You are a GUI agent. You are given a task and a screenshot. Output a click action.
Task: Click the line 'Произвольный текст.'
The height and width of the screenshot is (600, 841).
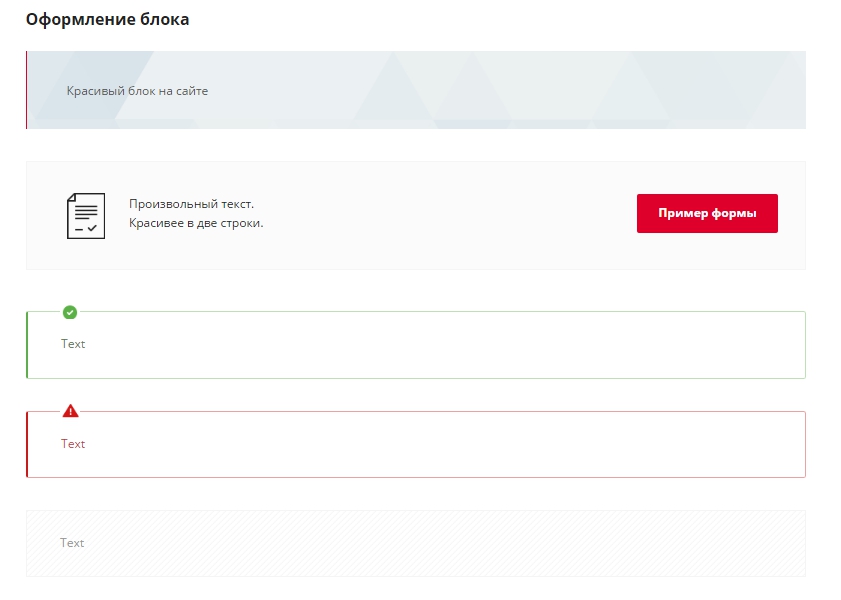pyautogui.click(x=191, y=204)
